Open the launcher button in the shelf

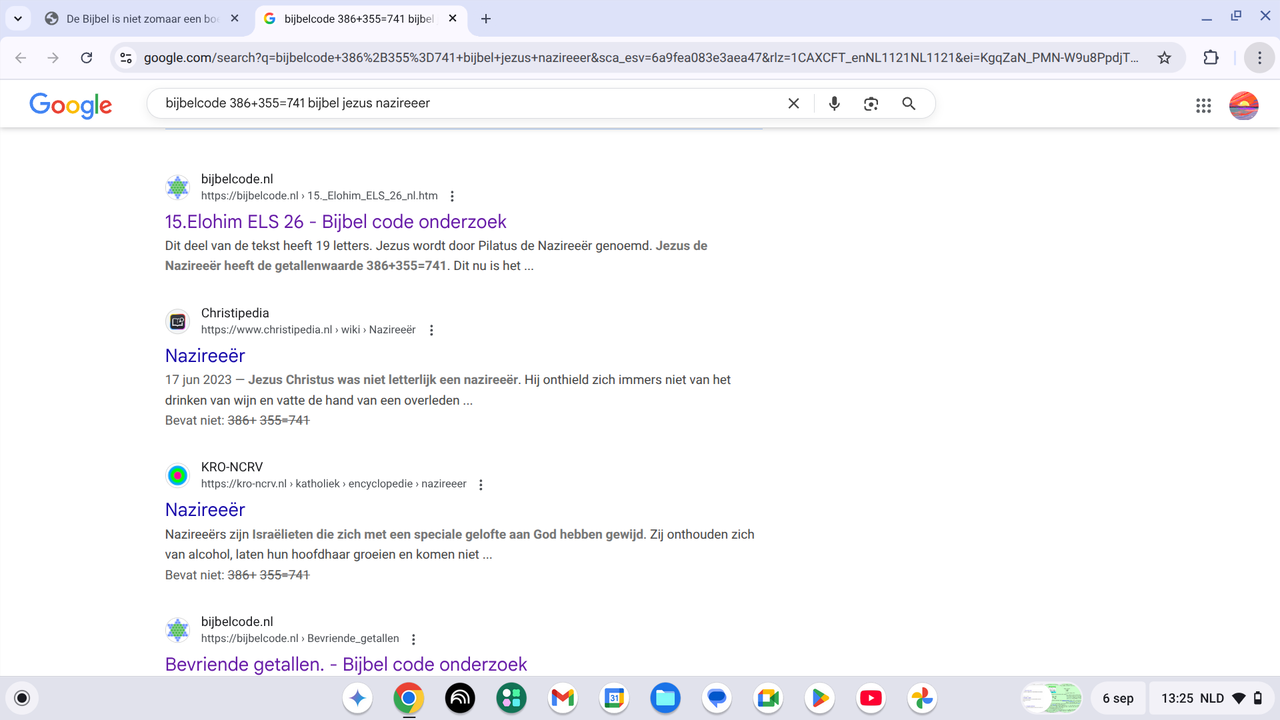coord(22,698)
